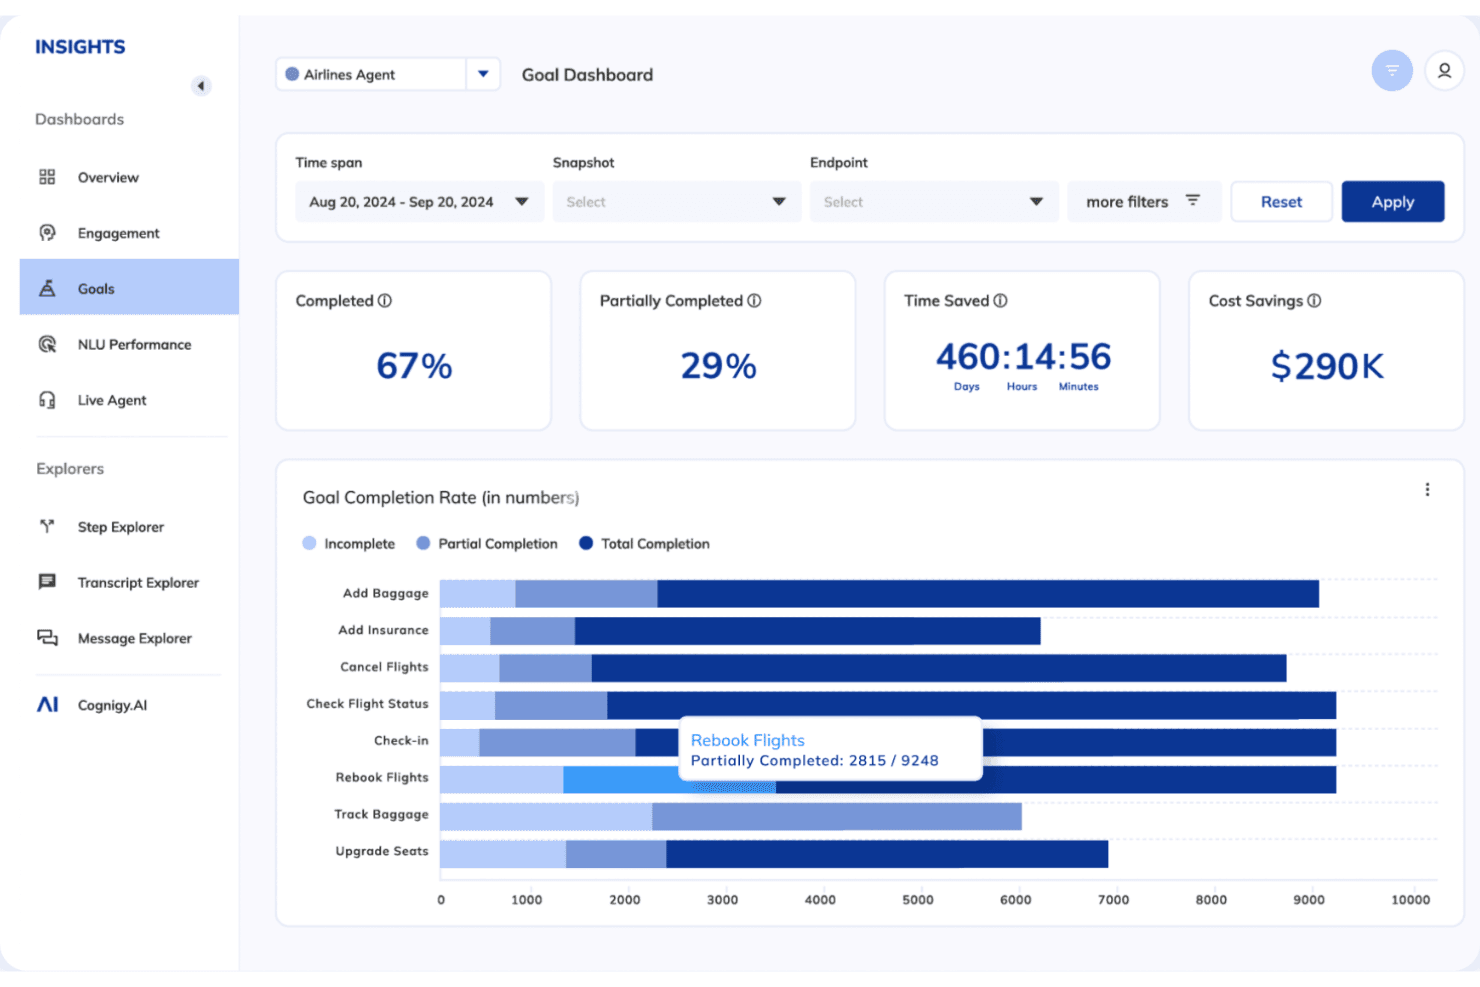Click the Track Baggage partial completion bar
This screenshot has height=987, width=1480.
coord(837,817)
